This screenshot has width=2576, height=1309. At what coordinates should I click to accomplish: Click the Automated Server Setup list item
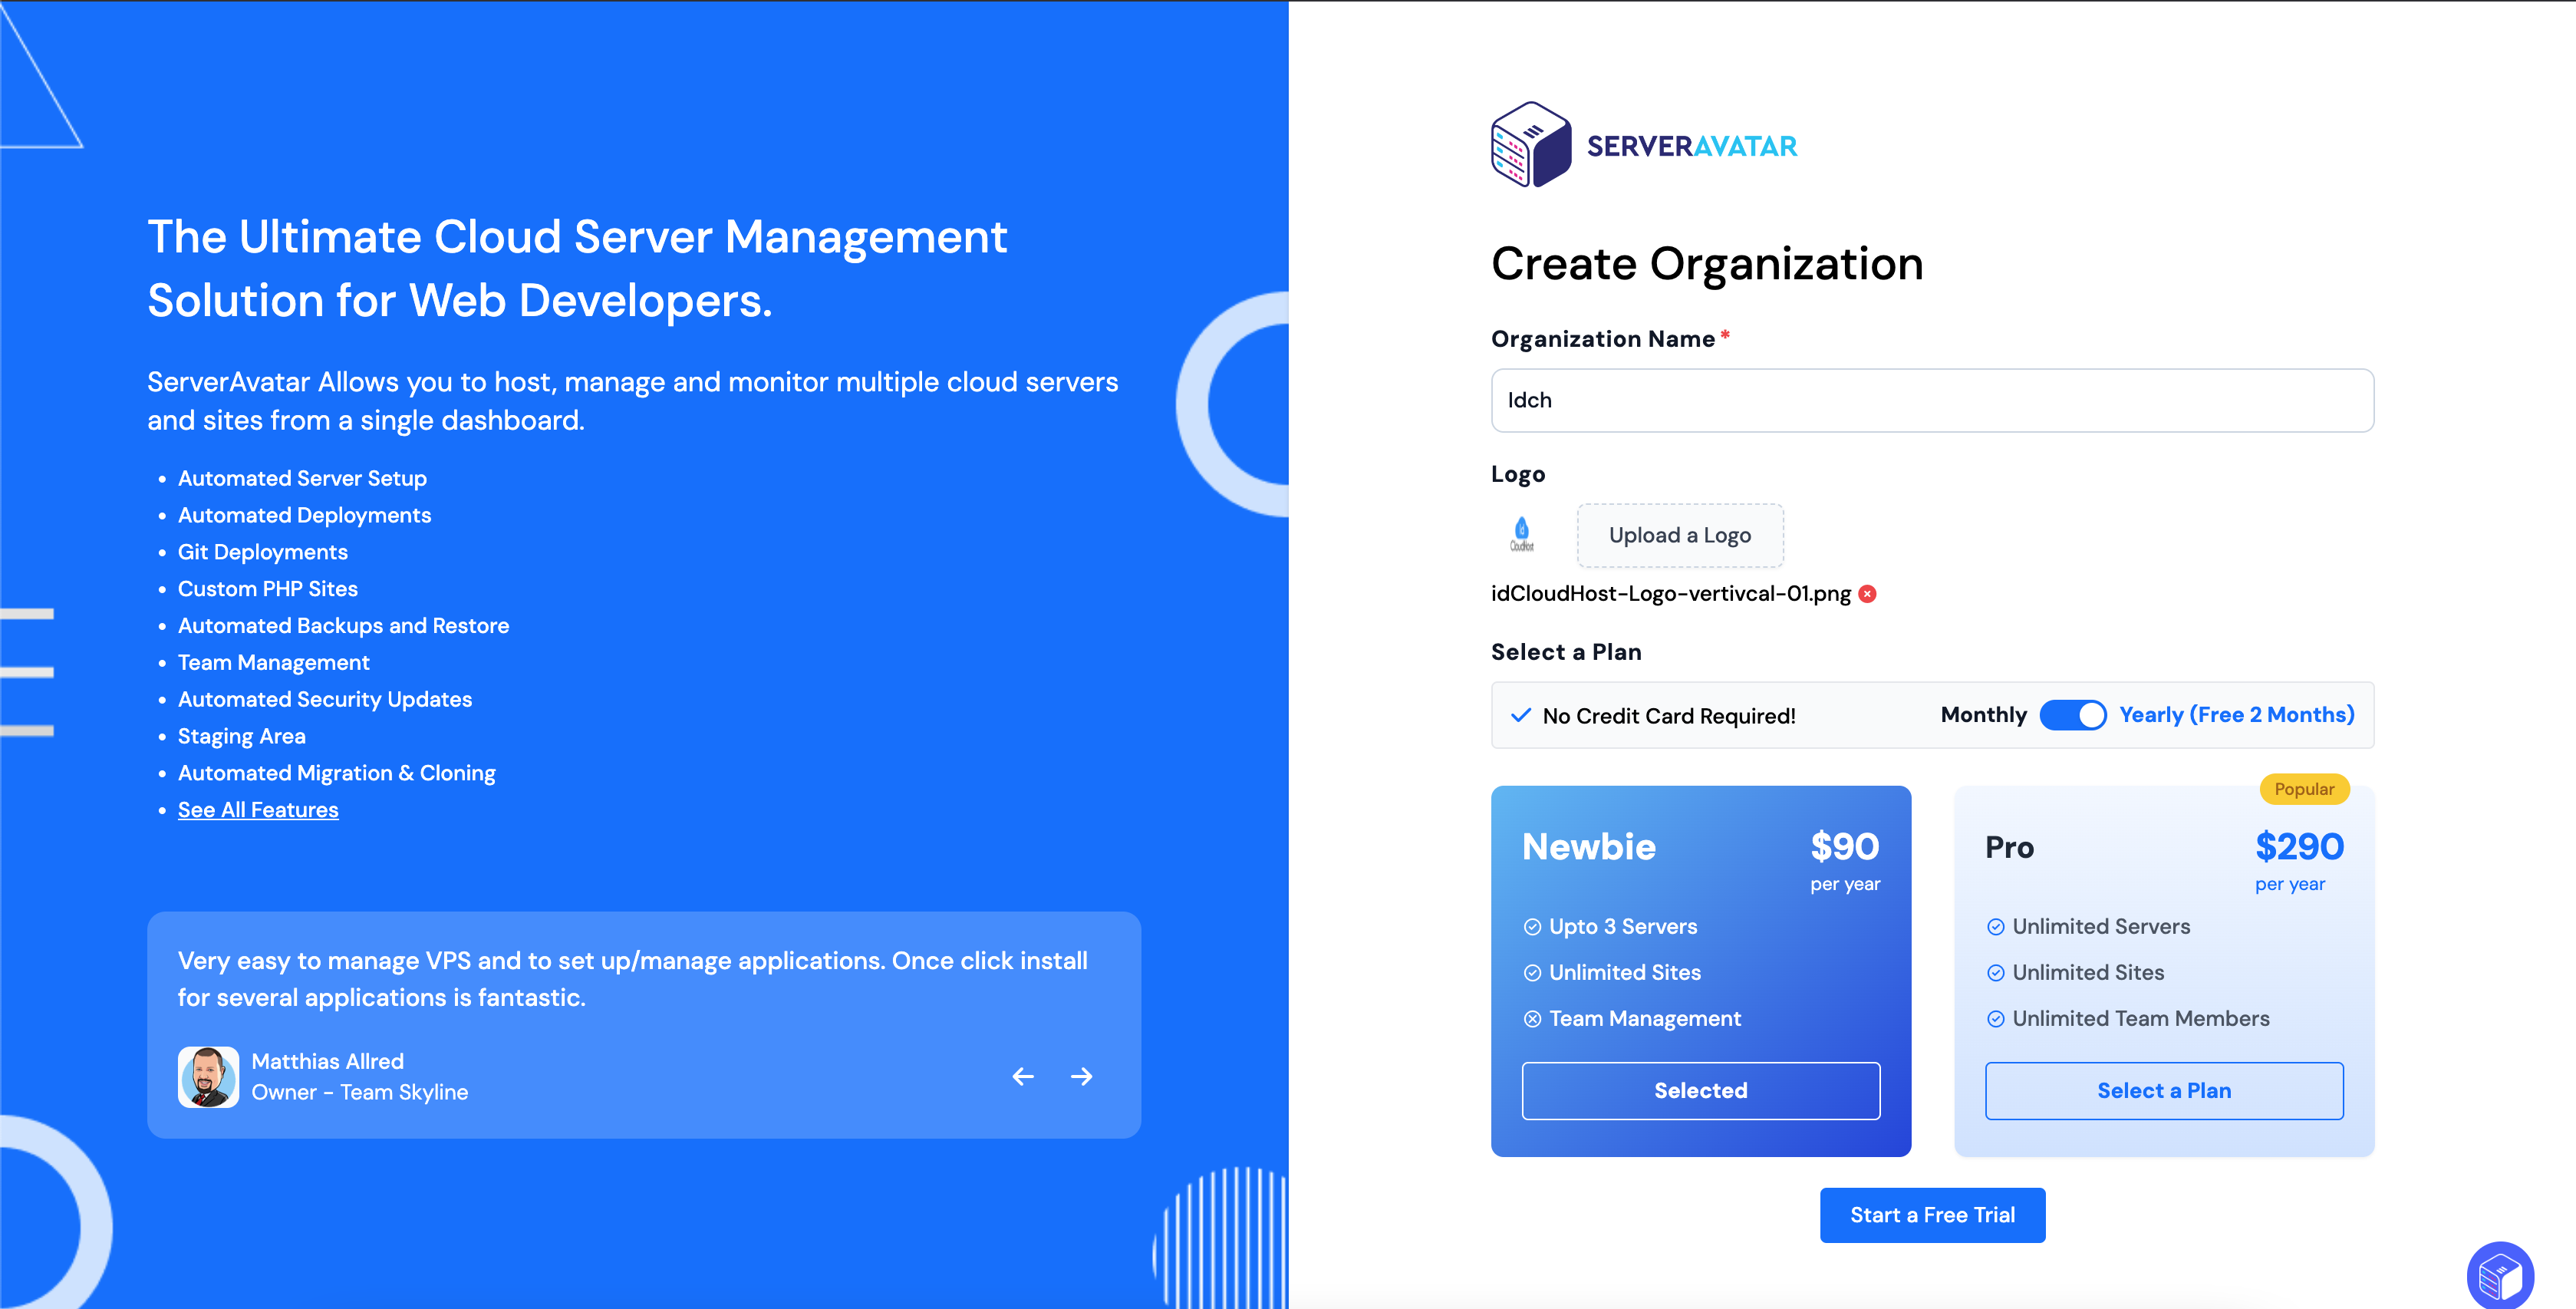302,479
